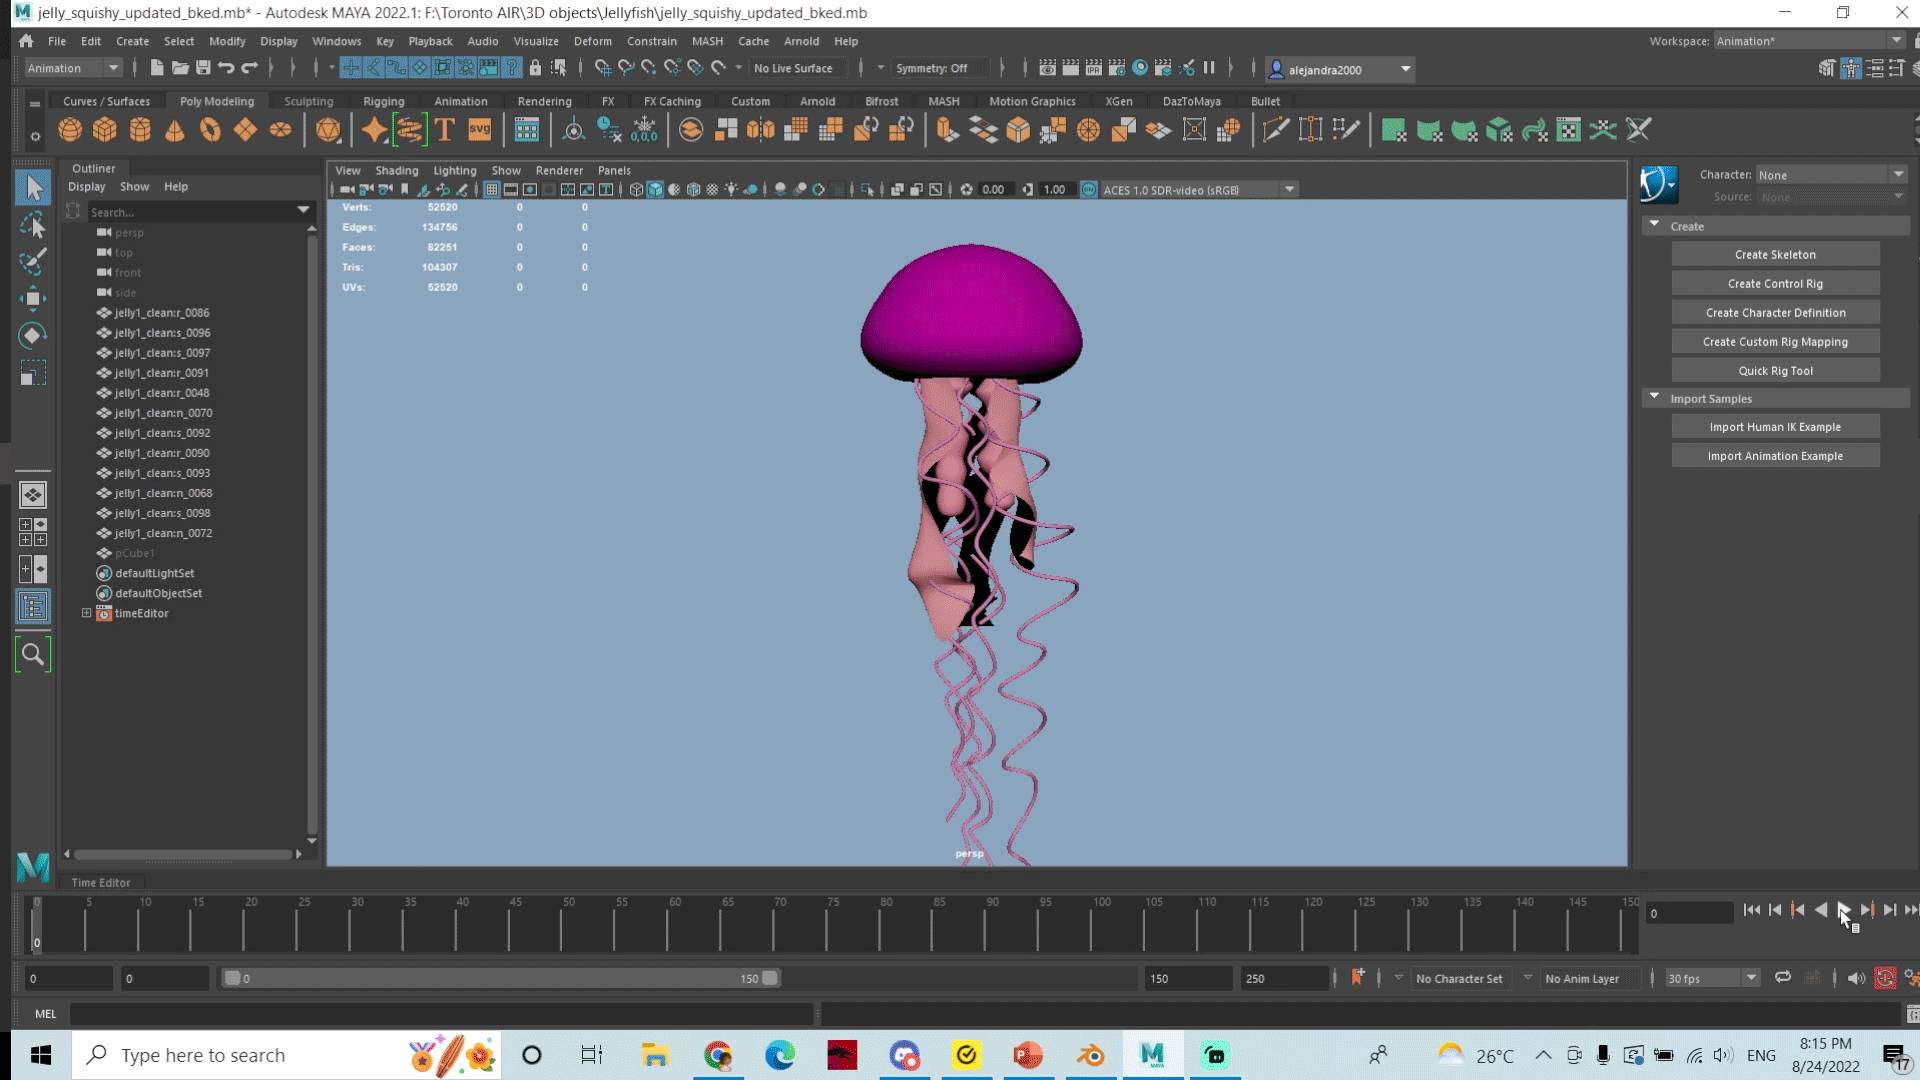The width and height of the screenshot is (1920, 1080).
Task: Toggle the auto keyframe button
Action: (x=1885, y=978)
